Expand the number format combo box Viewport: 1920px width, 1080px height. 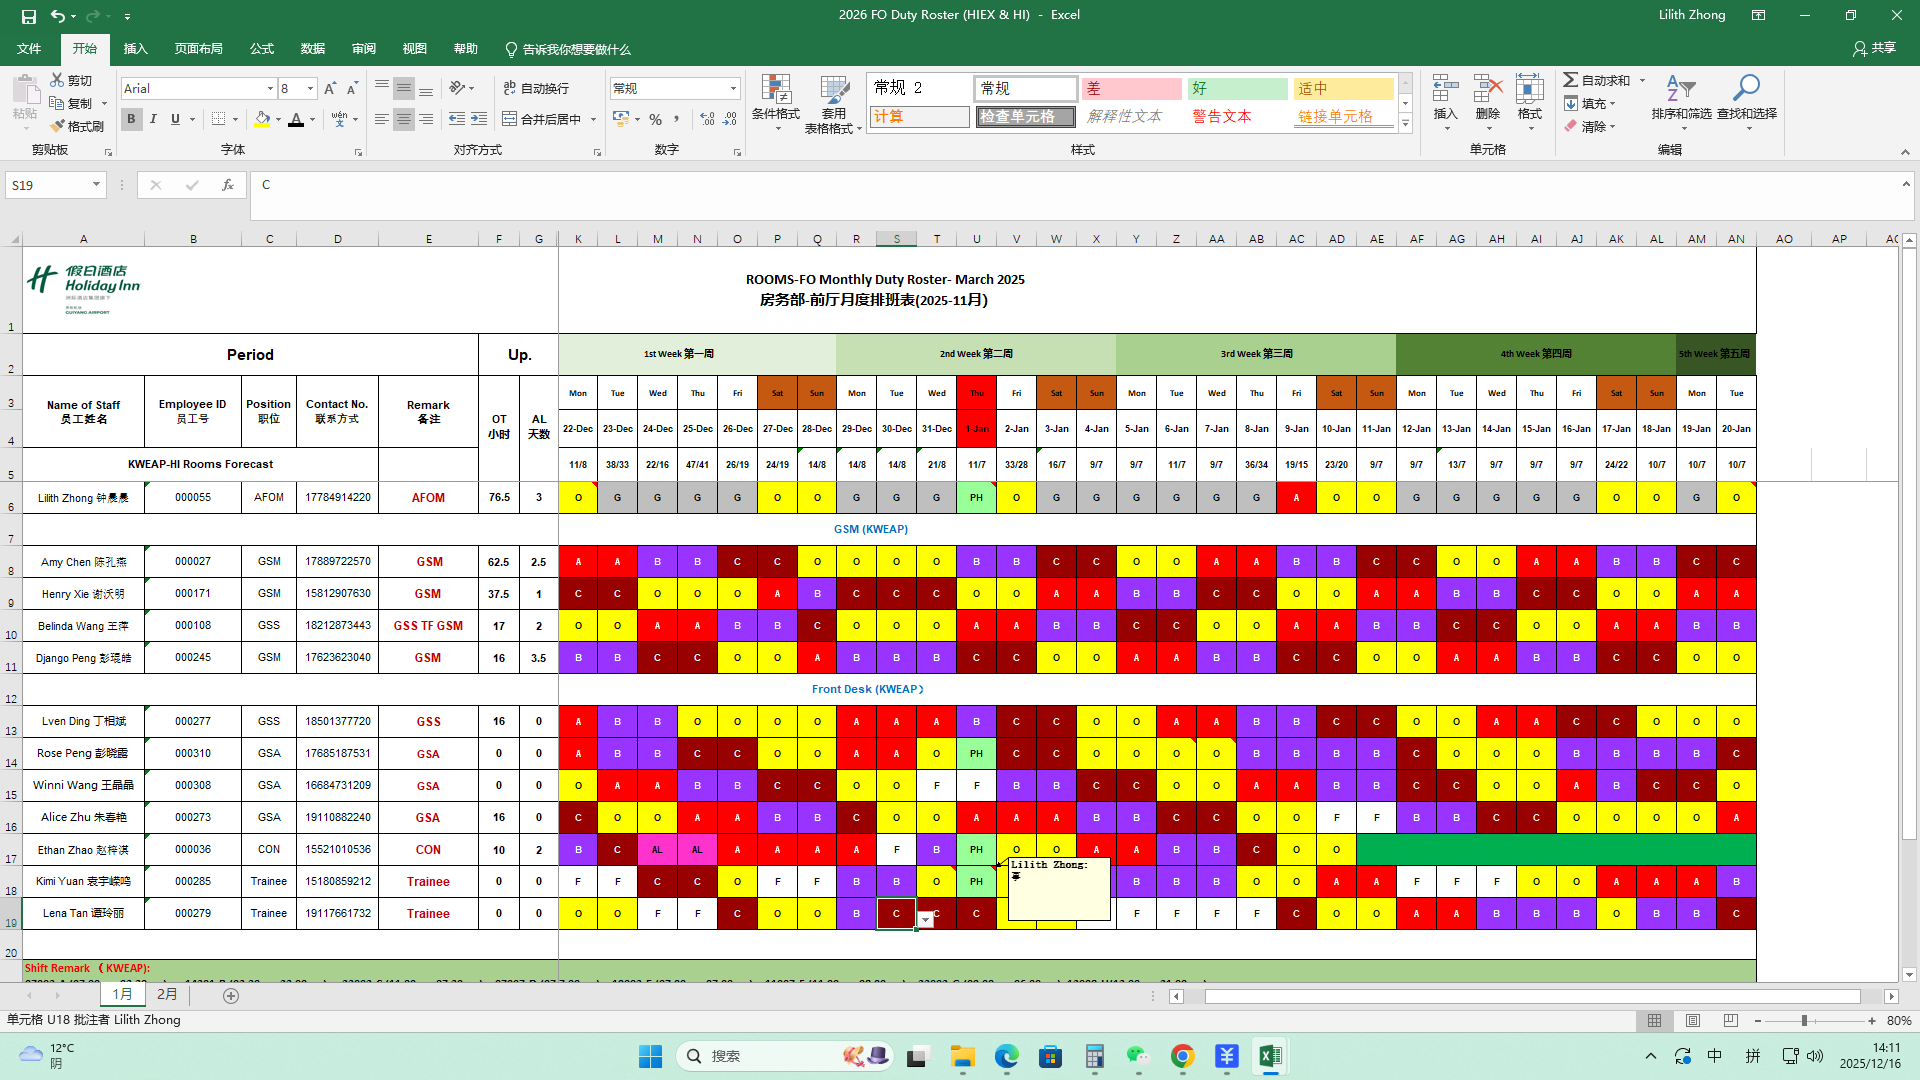pos(733,89)
